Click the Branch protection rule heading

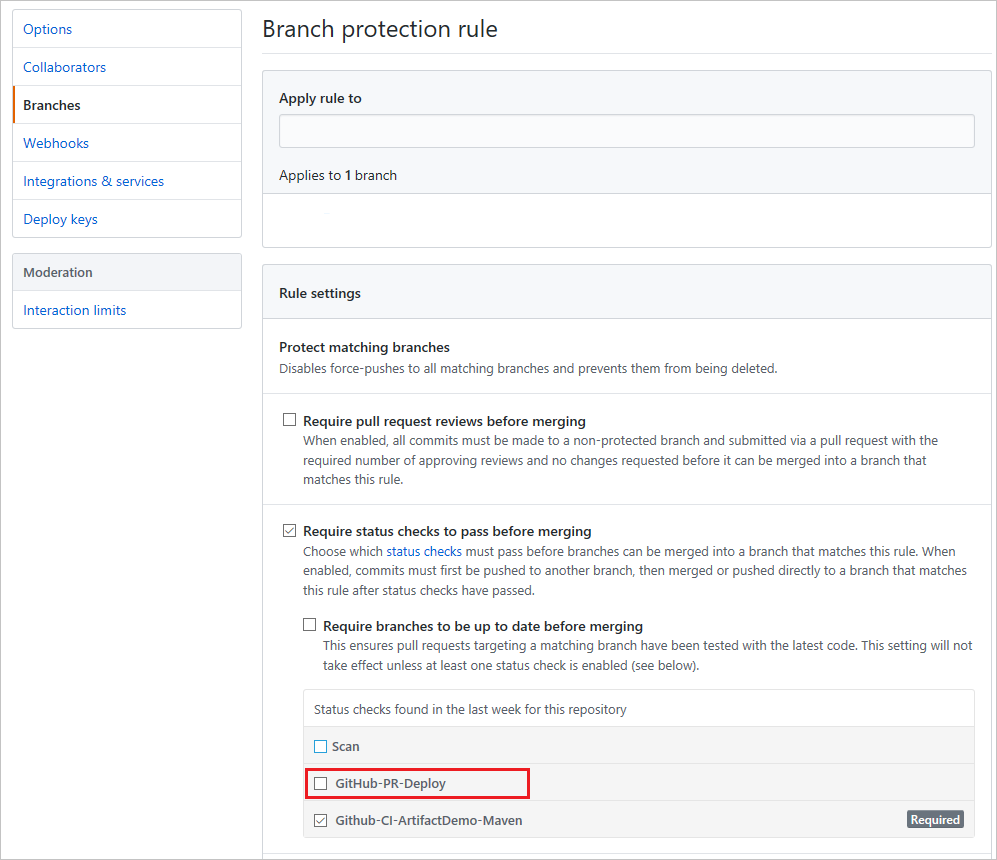380,30
